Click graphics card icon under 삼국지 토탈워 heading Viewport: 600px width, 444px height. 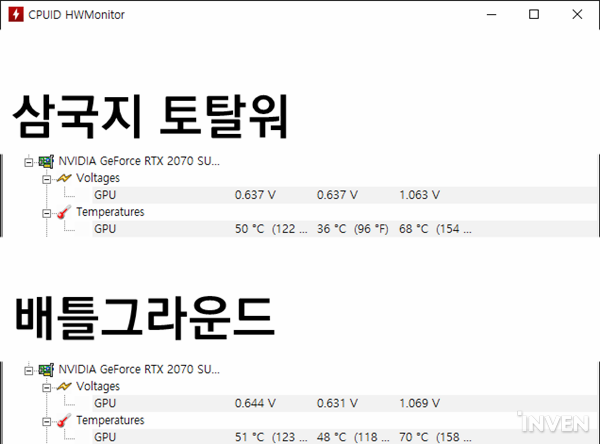click(x=46, y=162)
